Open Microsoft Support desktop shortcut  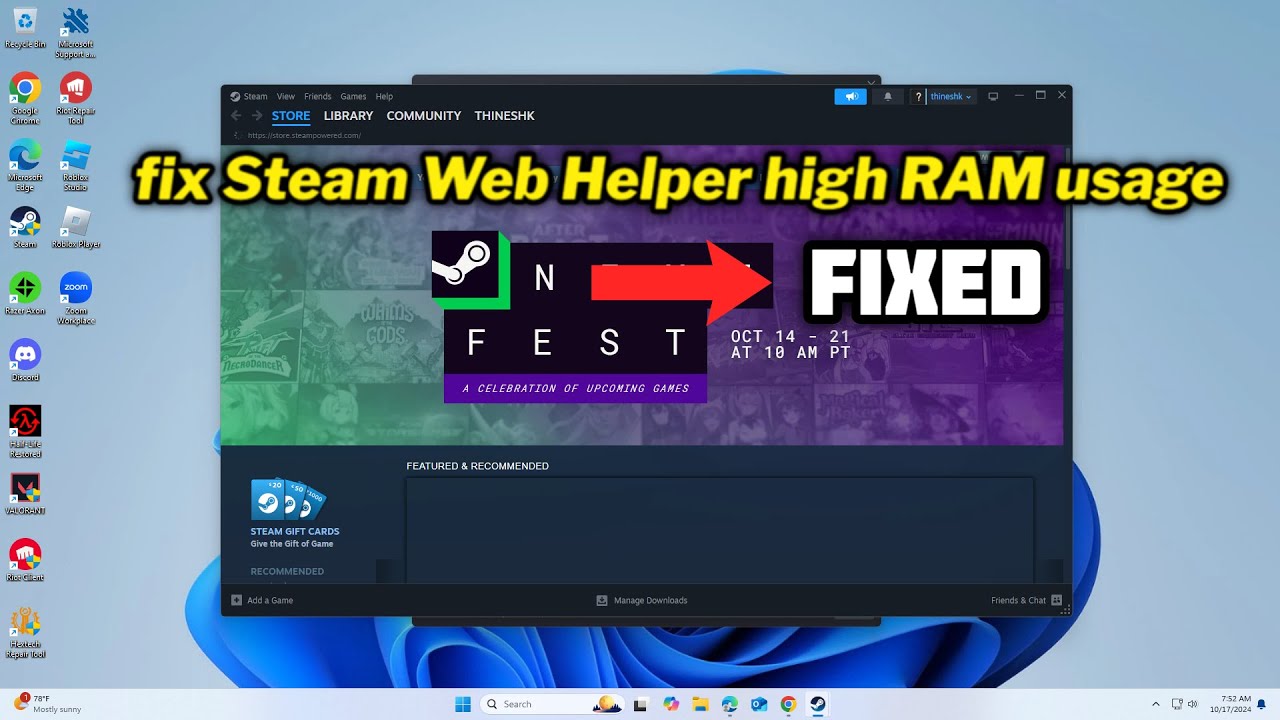[x=76, y=33]
